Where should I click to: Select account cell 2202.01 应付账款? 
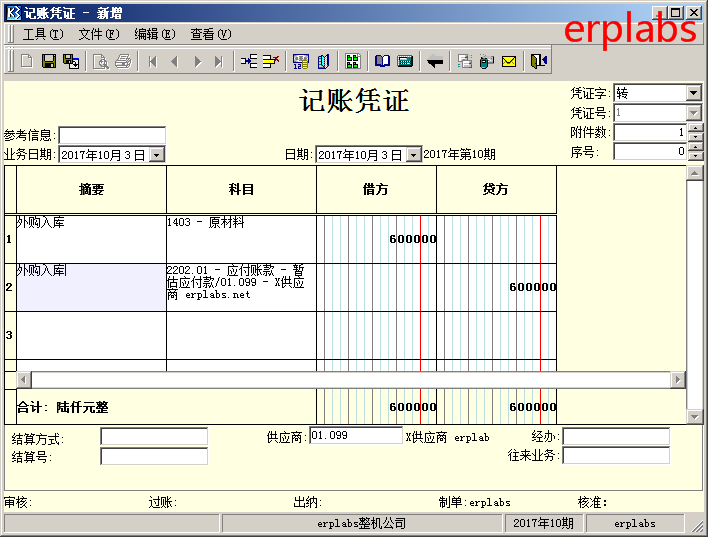pyautogui.click(x=241, y=287)
